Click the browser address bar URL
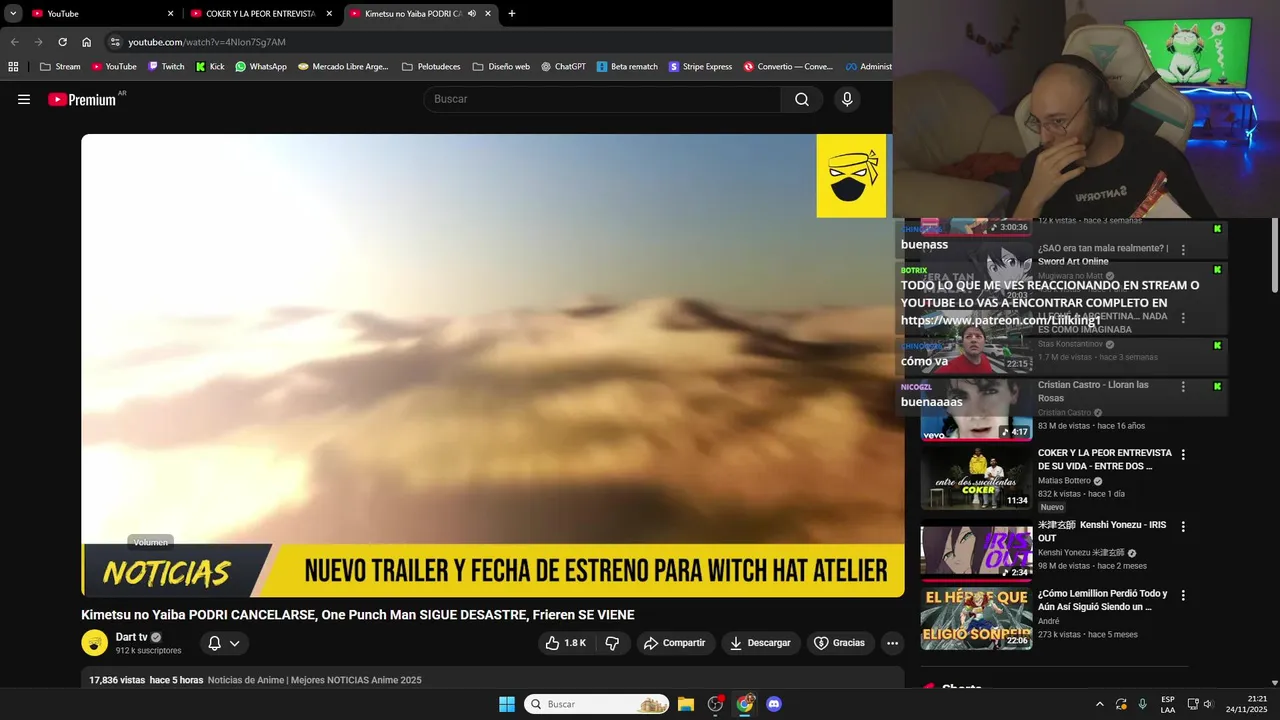The width and height of the screenshot is (1280, 720). 207,42
